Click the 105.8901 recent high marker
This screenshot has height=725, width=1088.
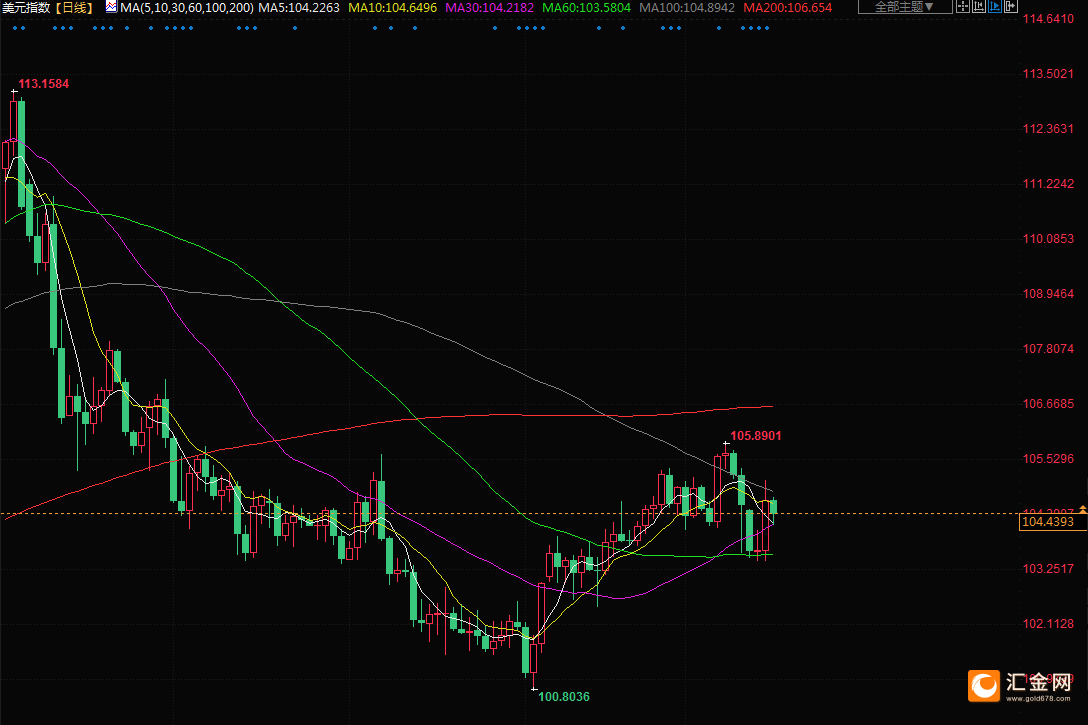[x=756, y=436]
